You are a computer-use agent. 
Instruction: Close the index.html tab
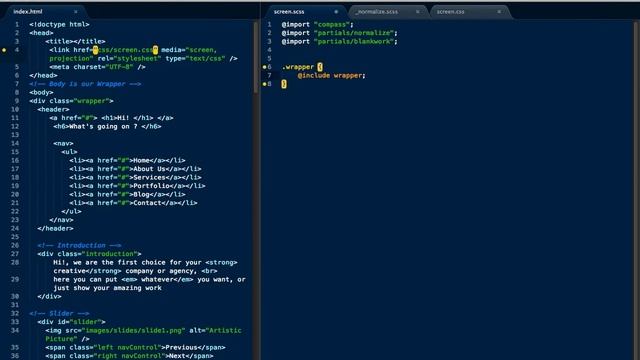tap(76, 12)
